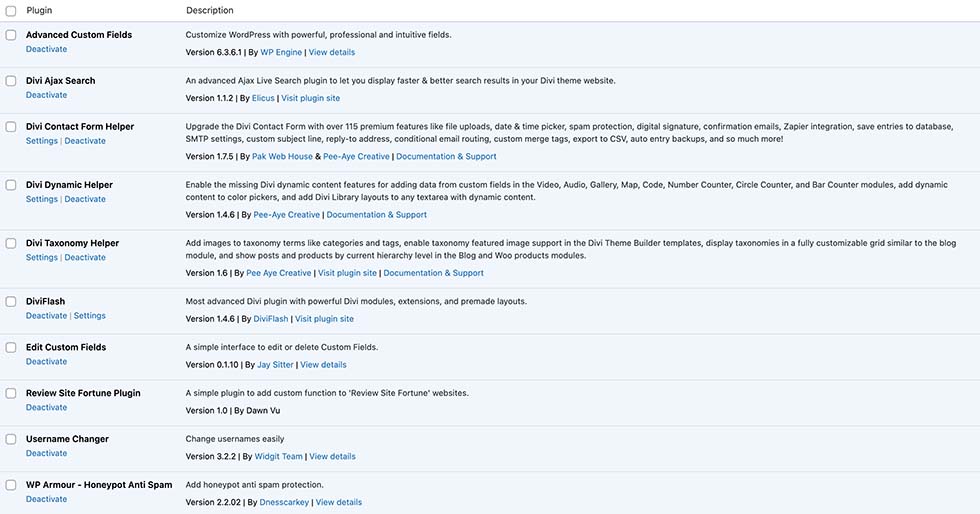Click the Version 6.3.6.1 text
The height and width of the screenshot is (514, 980).
click(x=213, y=53)
